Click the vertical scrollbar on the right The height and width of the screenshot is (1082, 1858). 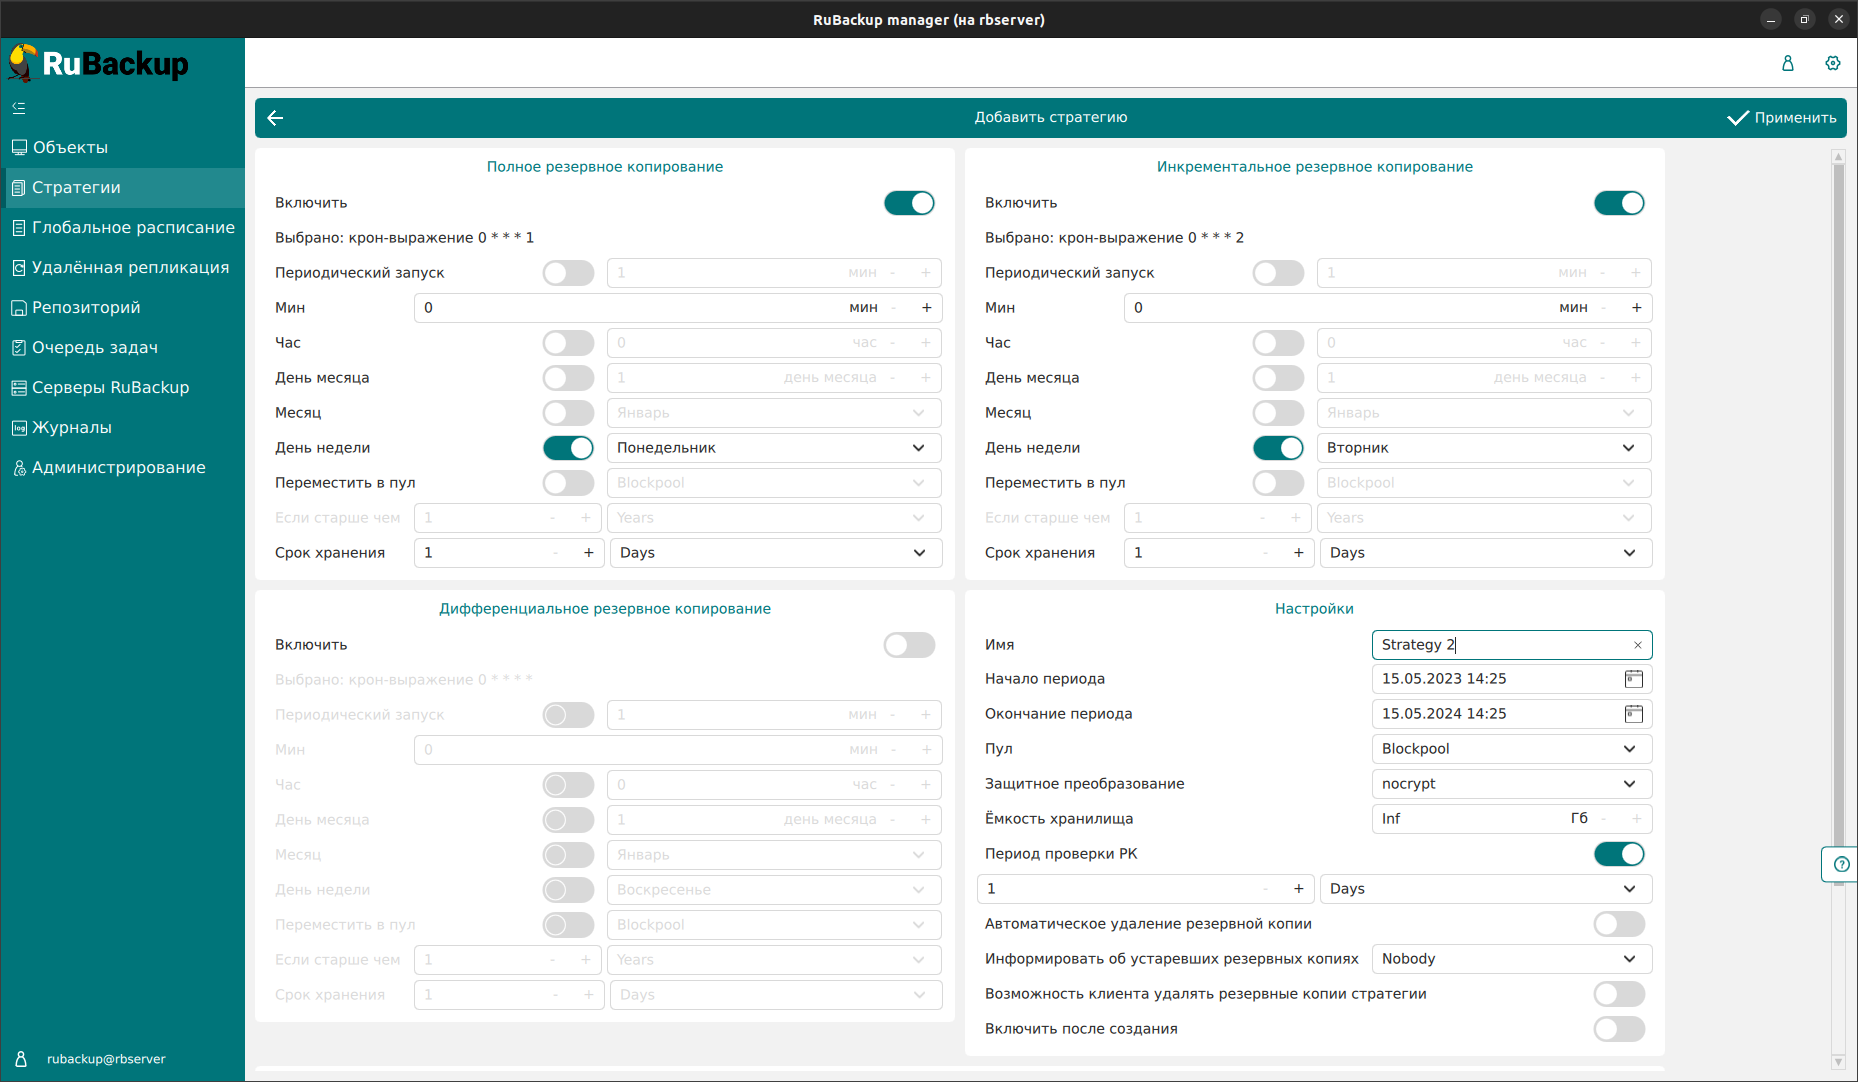pos(1838,500)
